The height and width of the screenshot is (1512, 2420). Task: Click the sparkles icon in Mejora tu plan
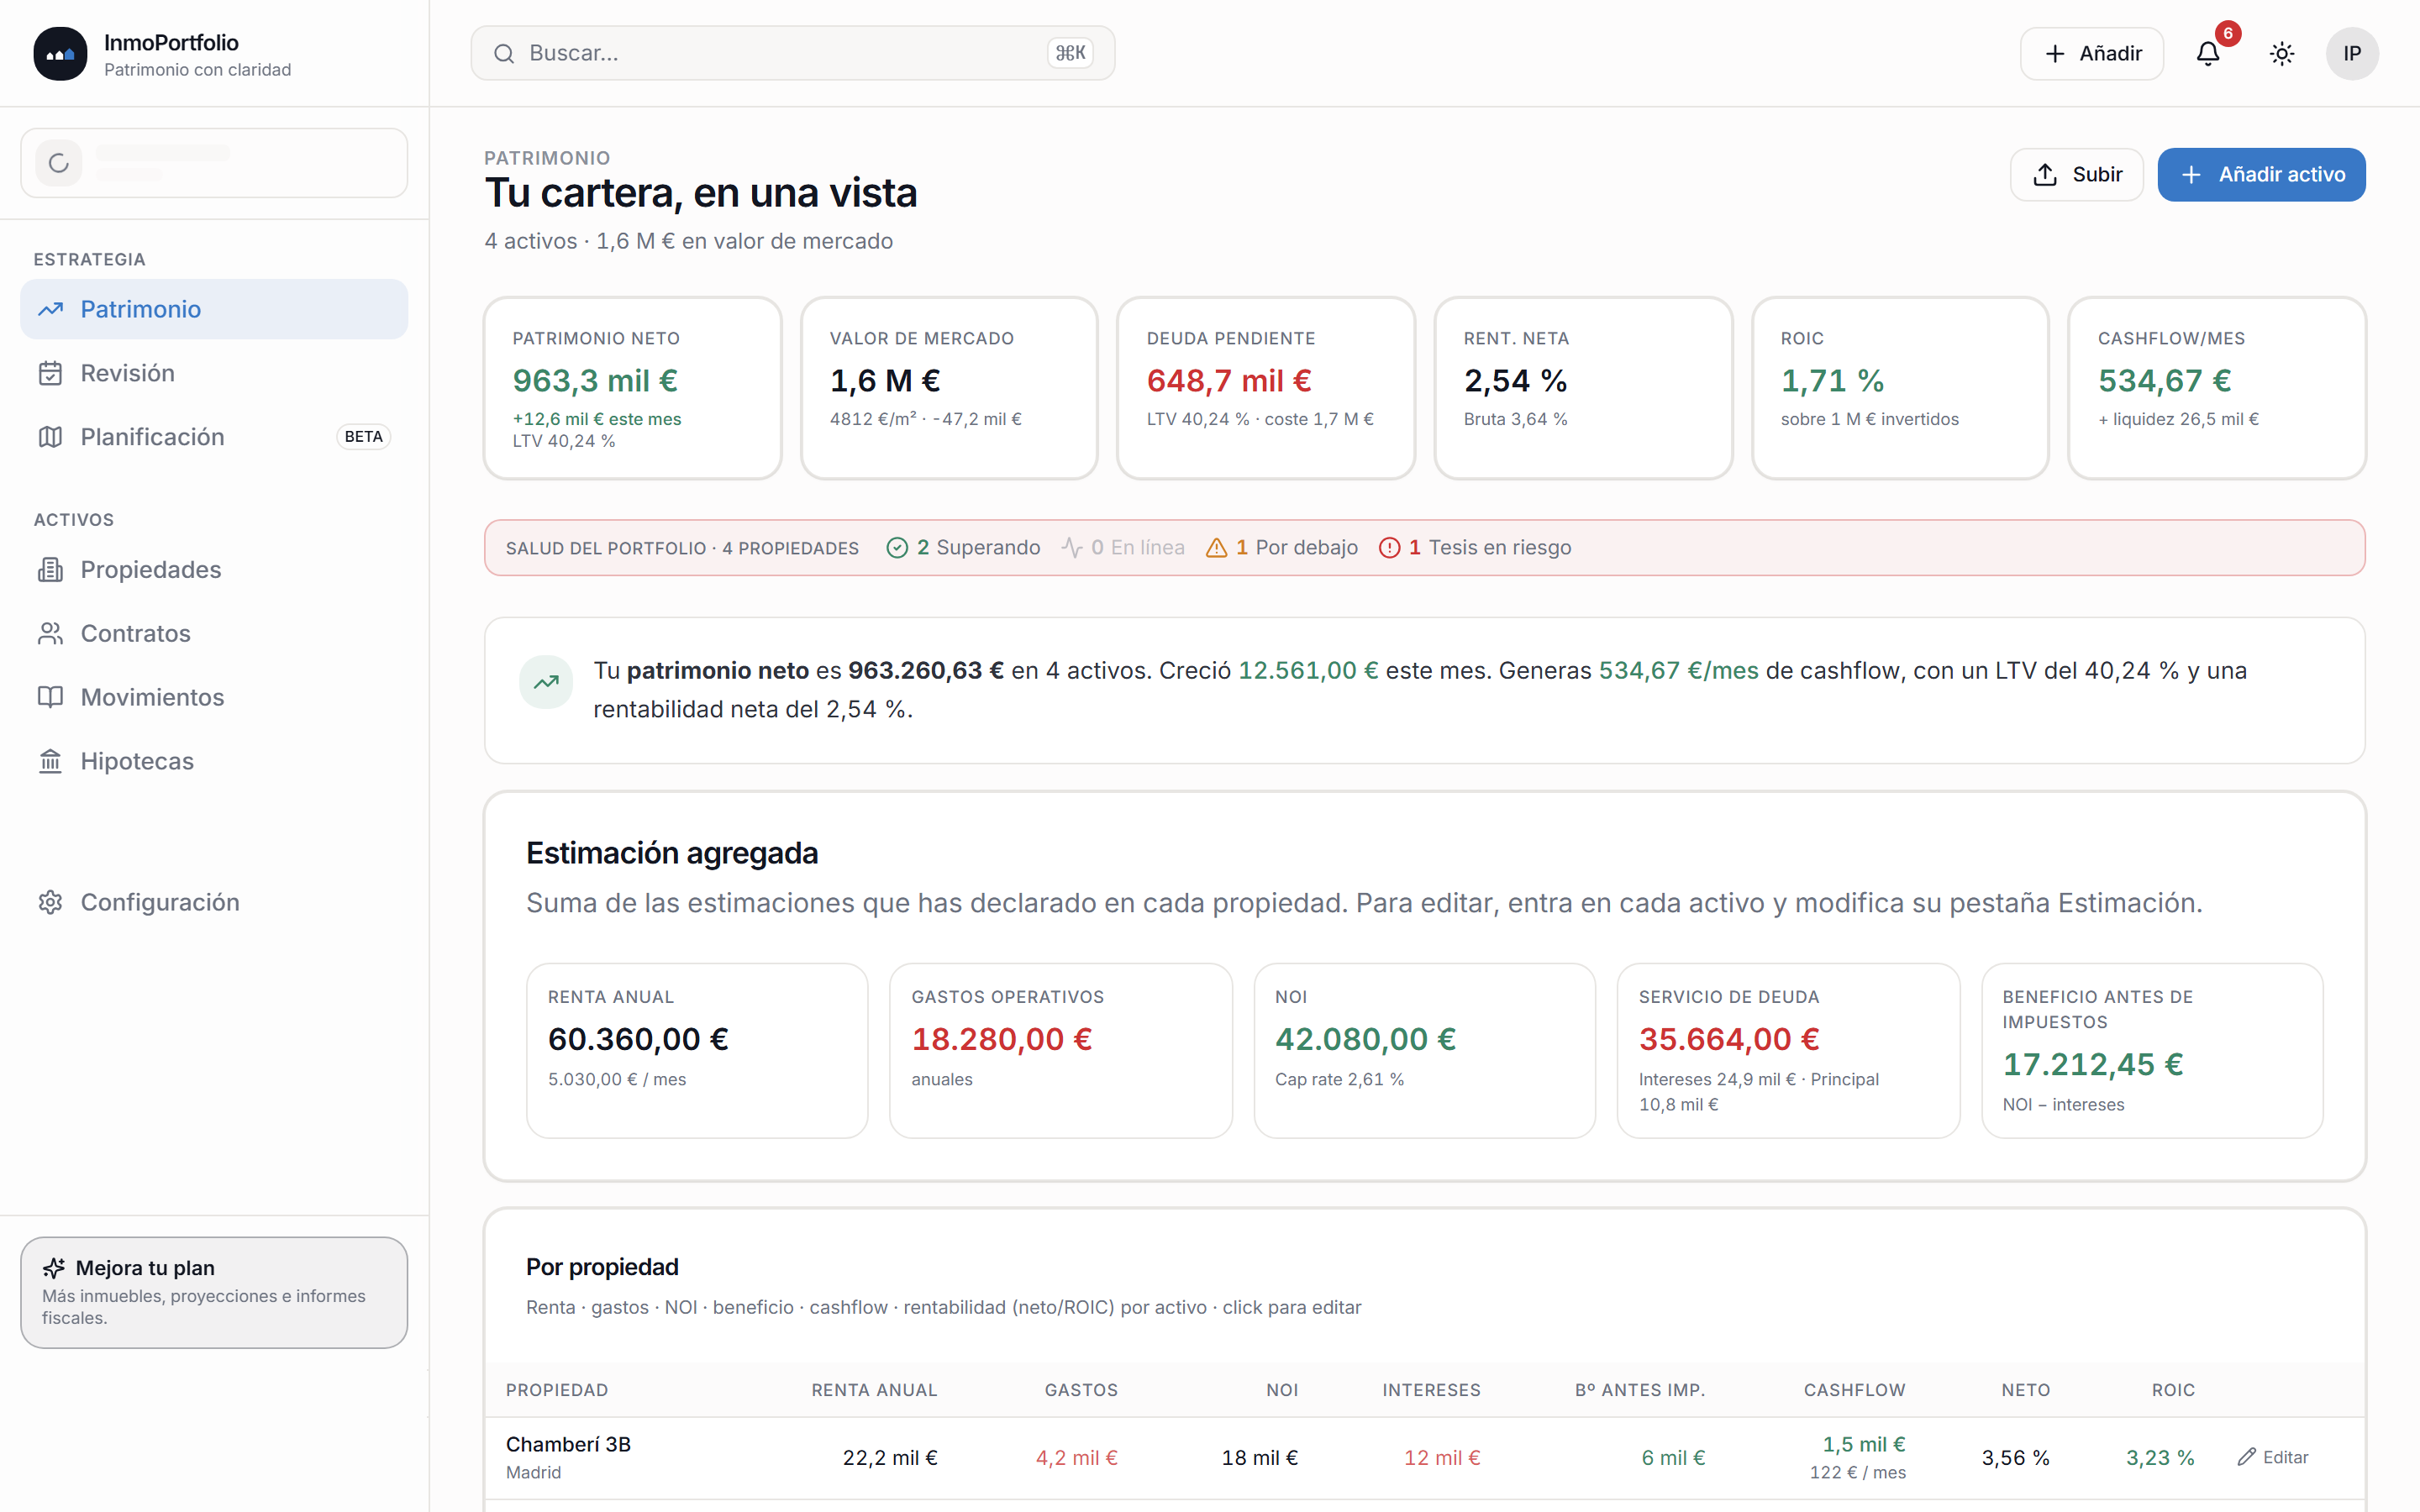54,1268
